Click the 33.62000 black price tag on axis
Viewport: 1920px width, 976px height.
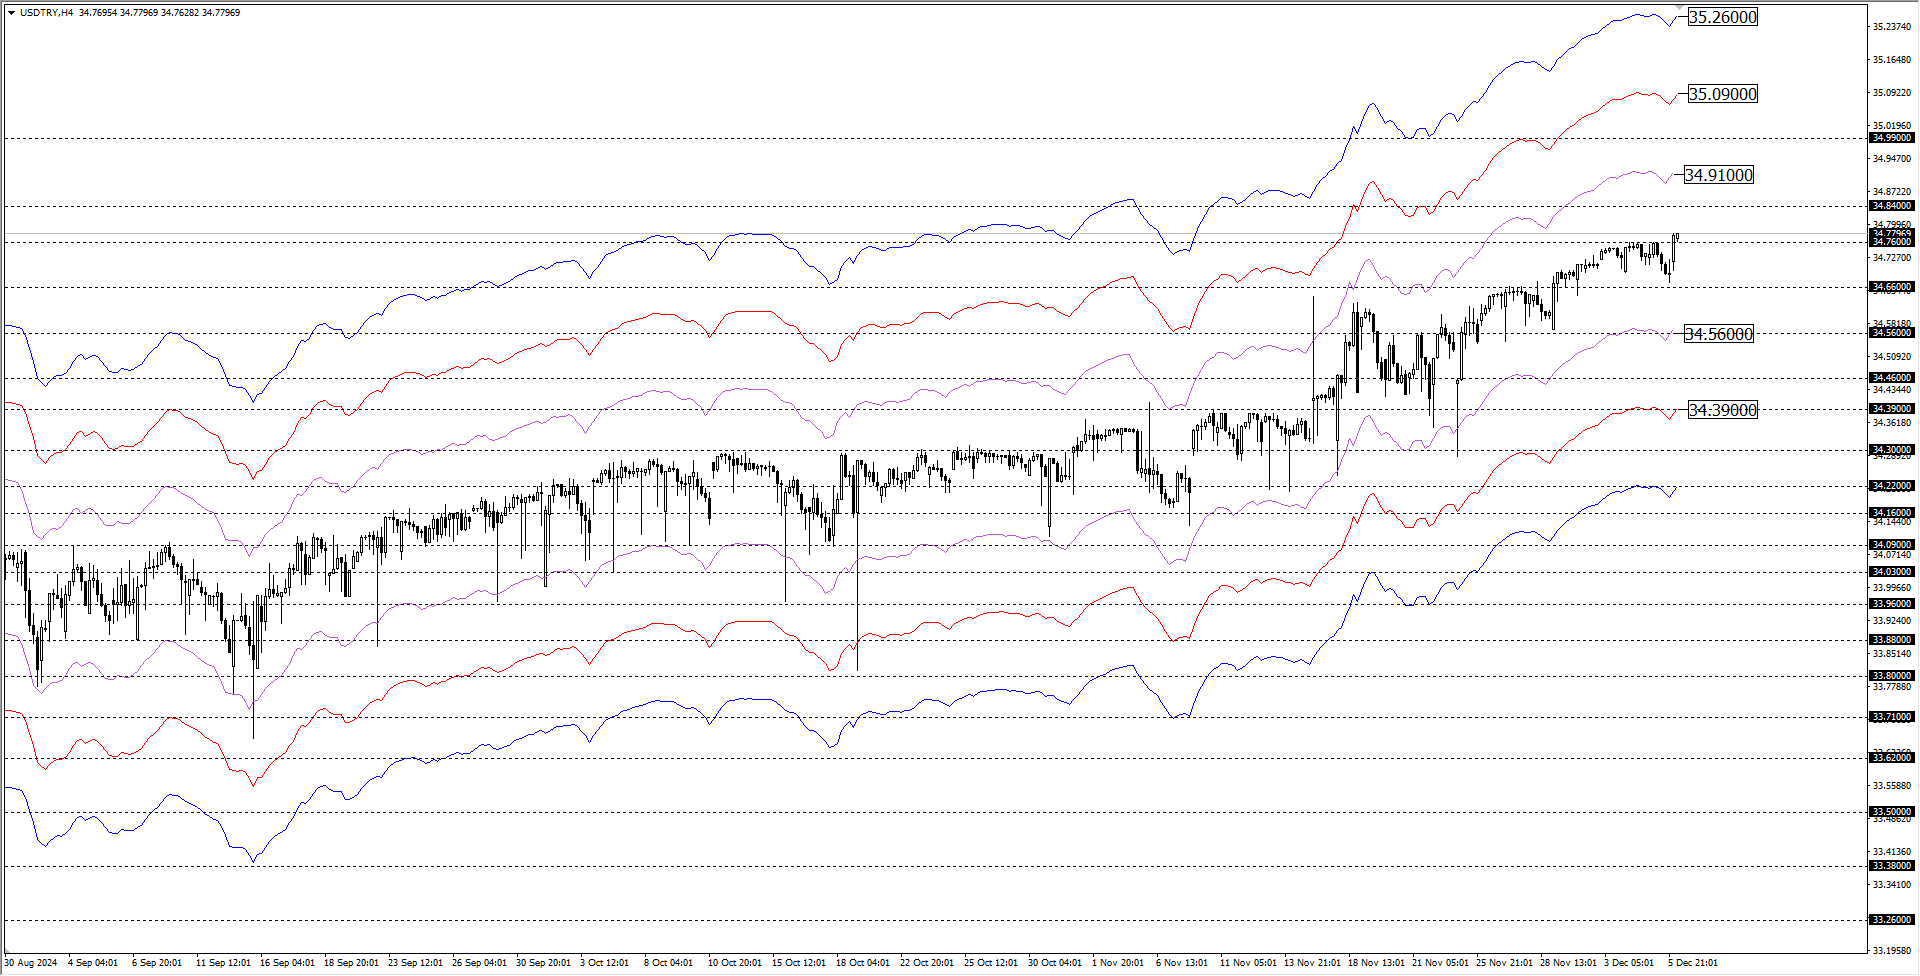[x=1892, y=758]
